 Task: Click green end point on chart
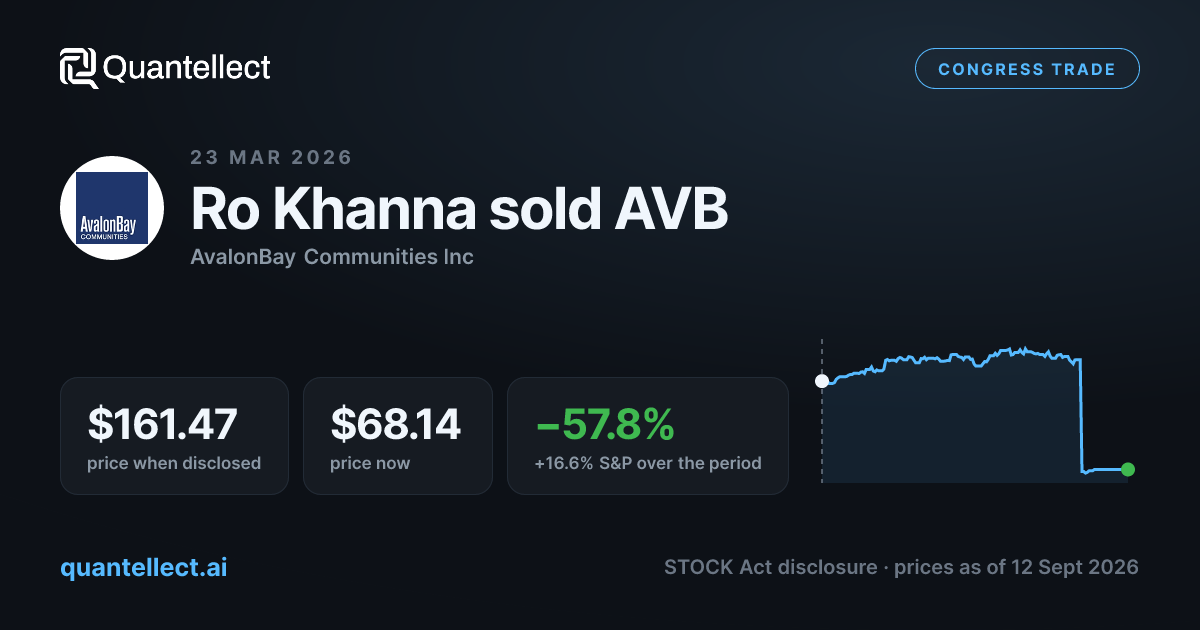point(1128,469)
